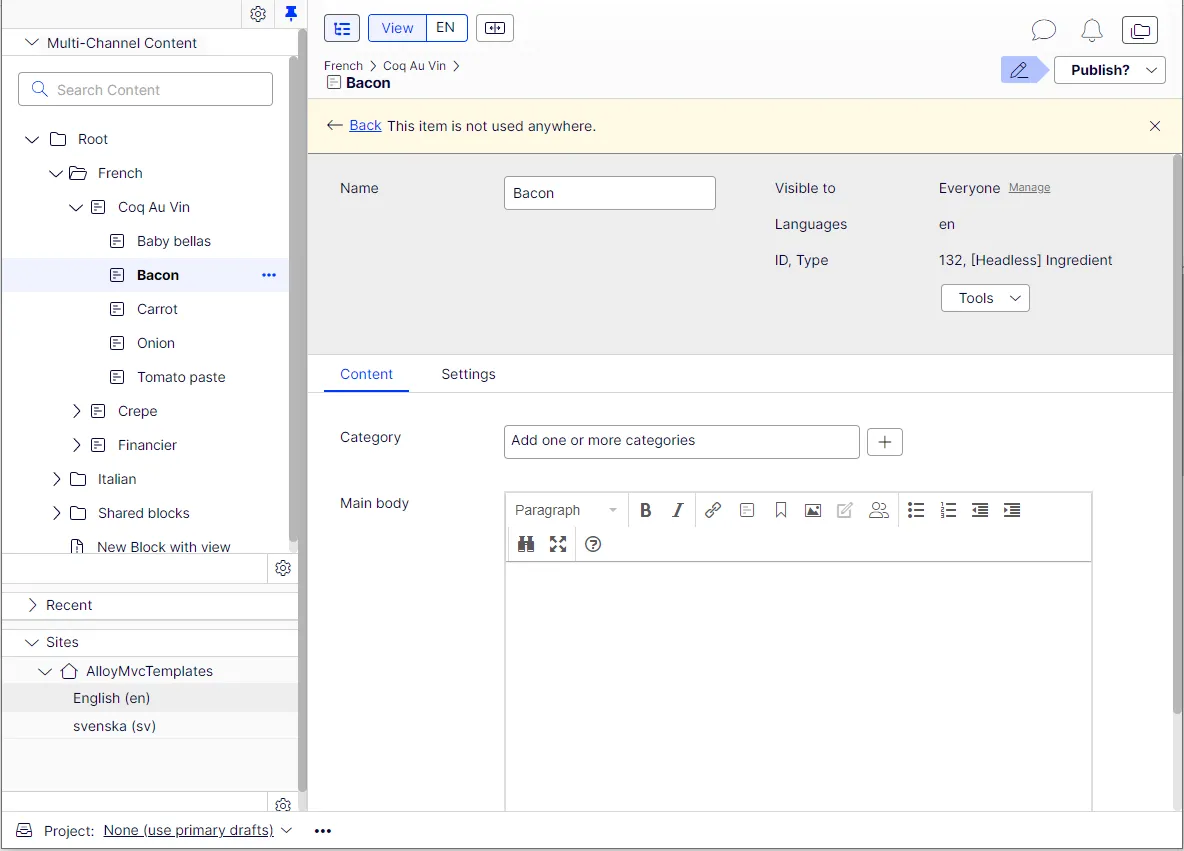Click the plus button to add category
Image resolution: width=1184 pixels, height=851 pixels.
click(x=884, y=442)
